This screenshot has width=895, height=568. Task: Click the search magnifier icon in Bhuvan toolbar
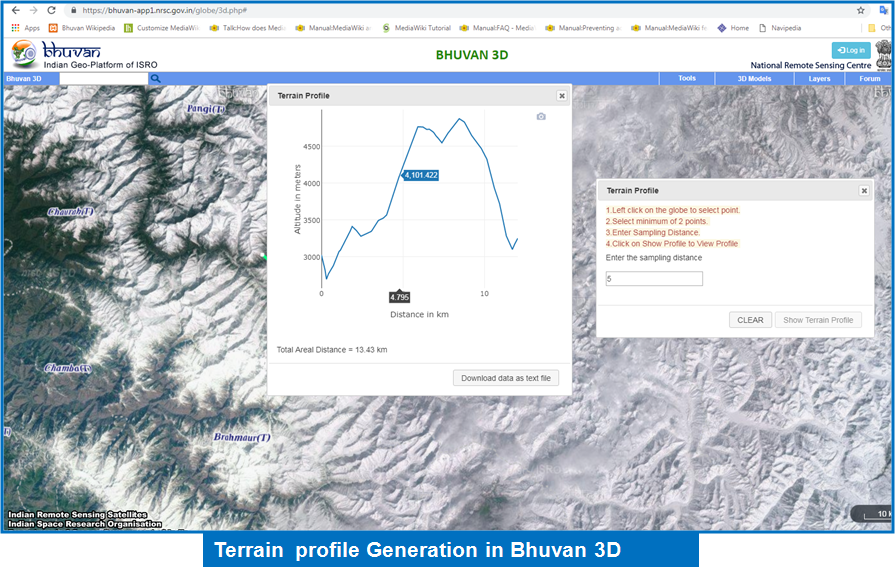click(x=155, y=79)
